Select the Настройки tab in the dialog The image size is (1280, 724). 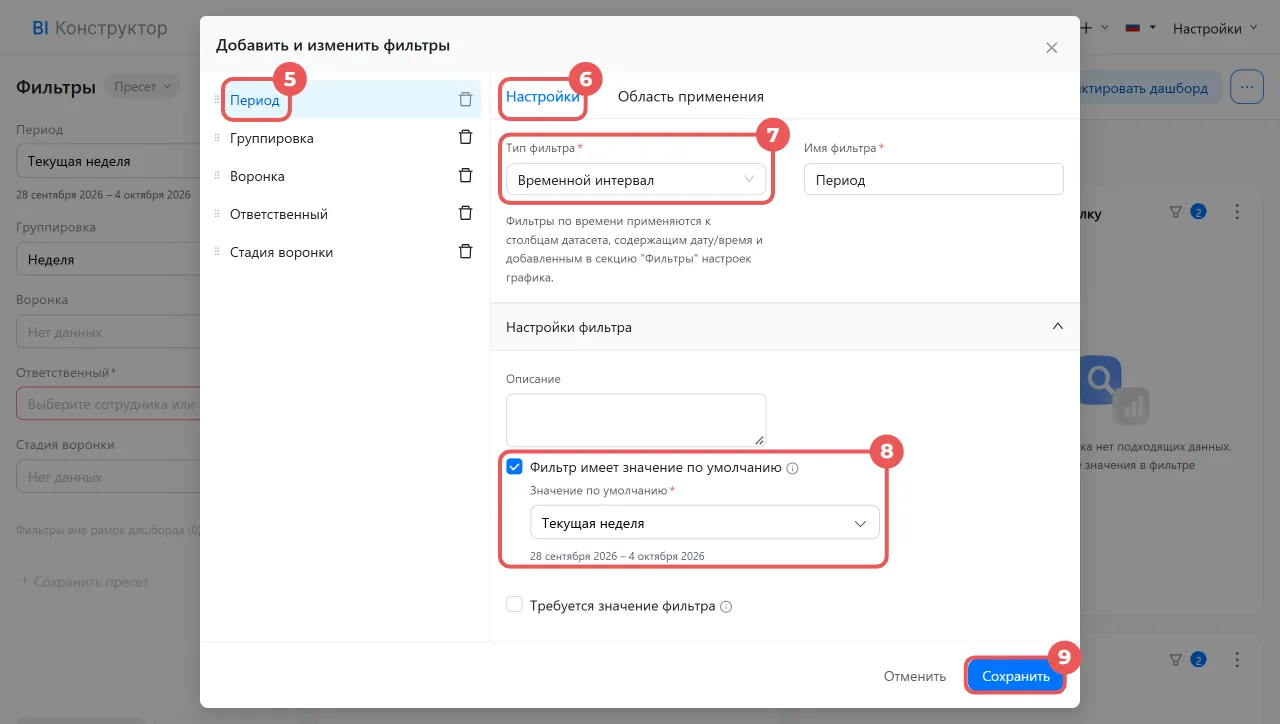[543, 97]
